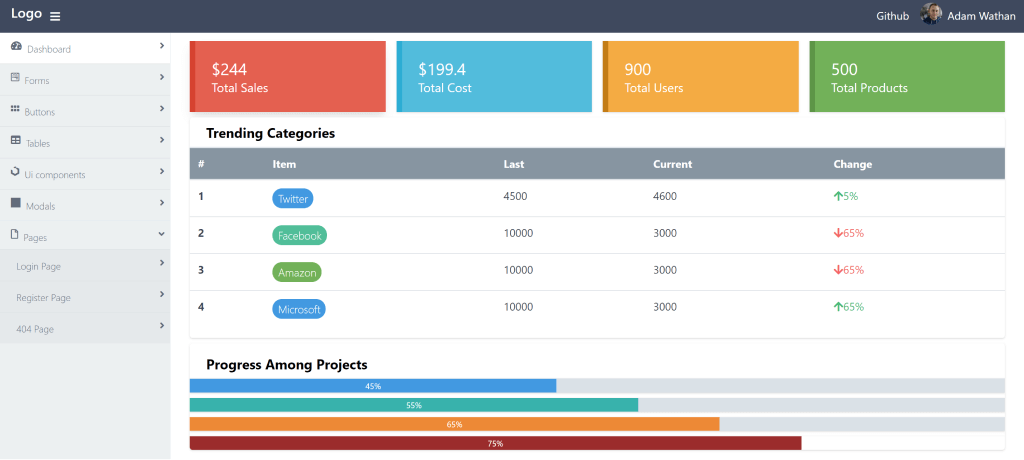Click the 4500 value in Twitter row

point(515,196)
